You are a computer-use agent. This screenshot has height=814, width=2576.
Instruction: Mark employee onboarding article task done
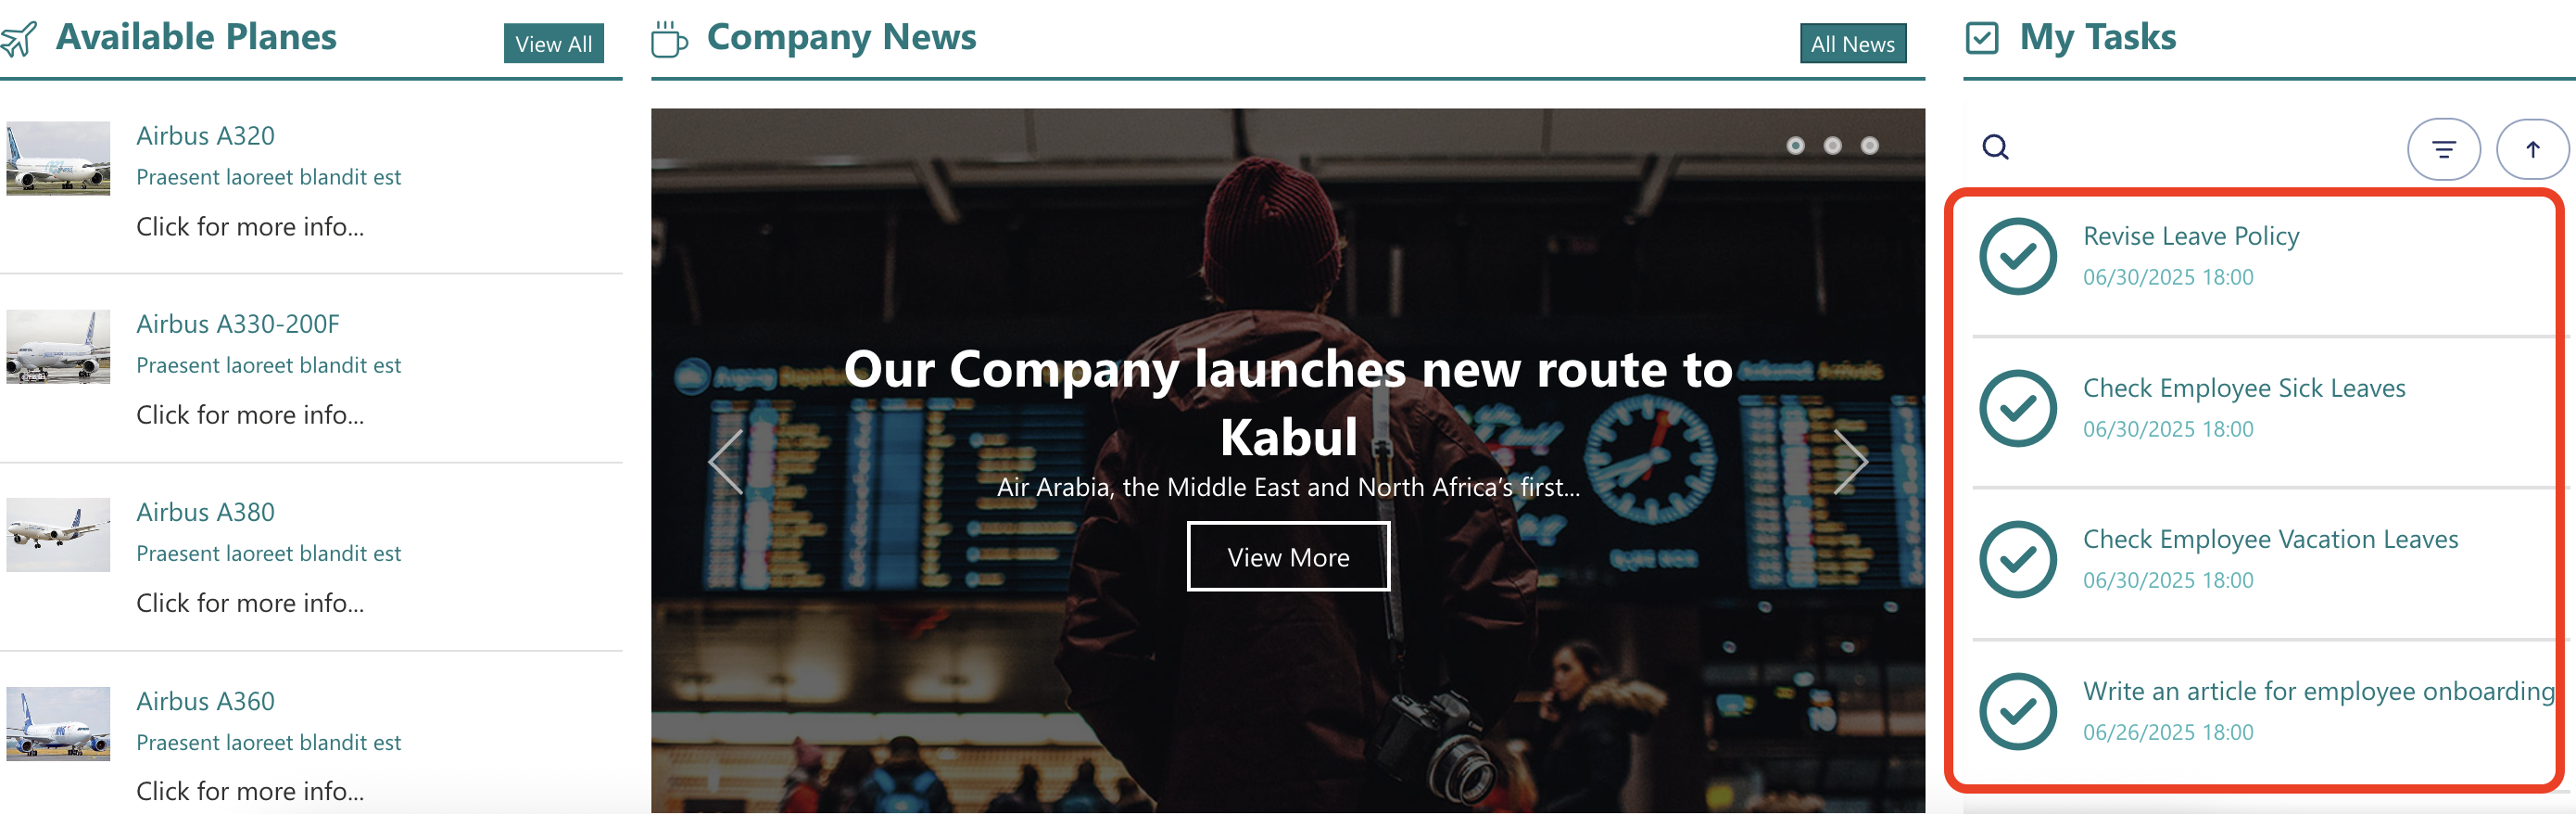click(x=2017, y=711)
